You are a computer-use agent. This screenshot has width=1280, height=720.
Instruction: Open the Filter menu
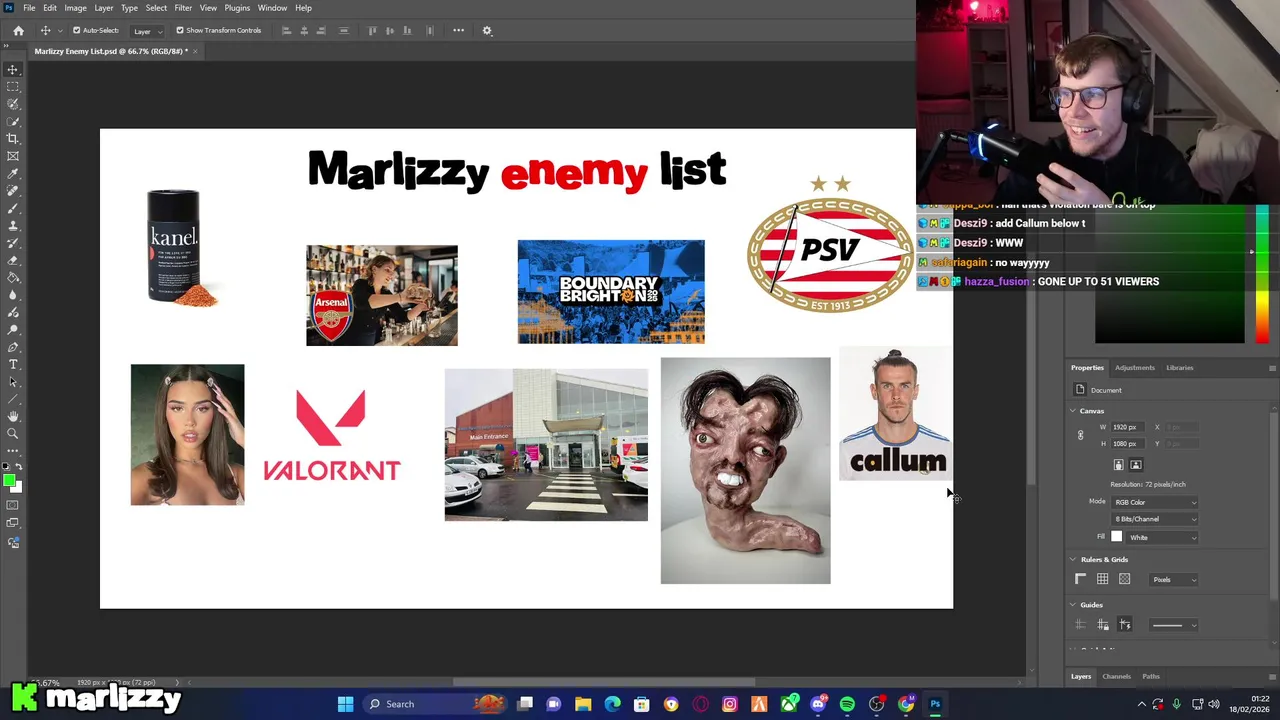(x=183, y=8)
